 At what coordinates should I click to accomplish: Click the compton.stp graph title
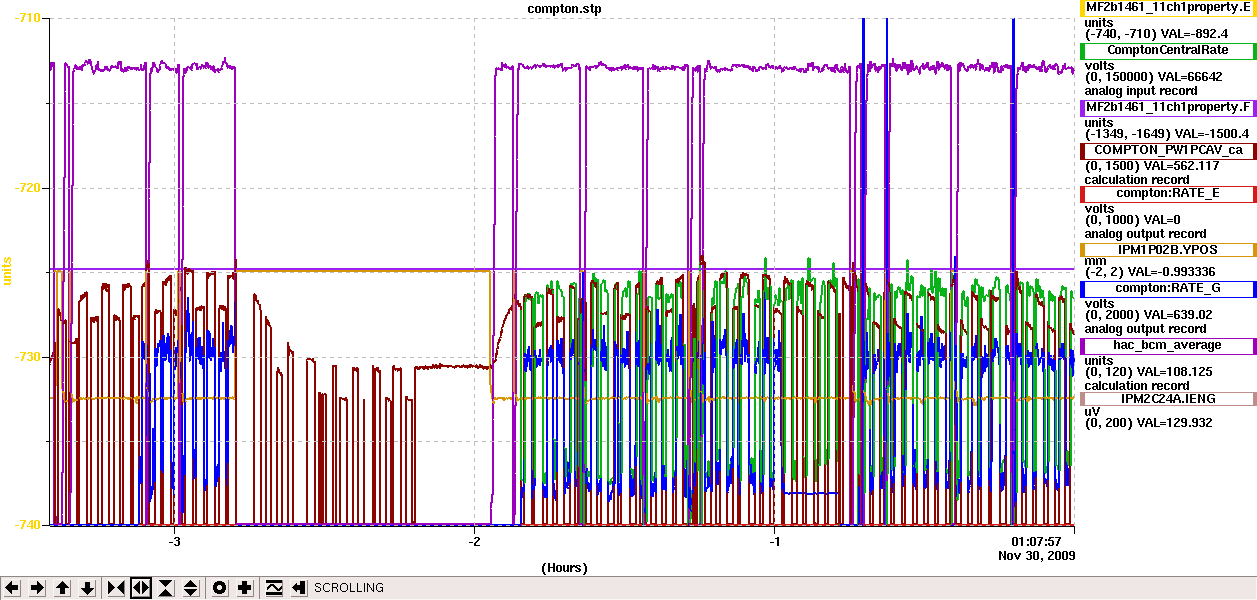click(x=565, y=8)
